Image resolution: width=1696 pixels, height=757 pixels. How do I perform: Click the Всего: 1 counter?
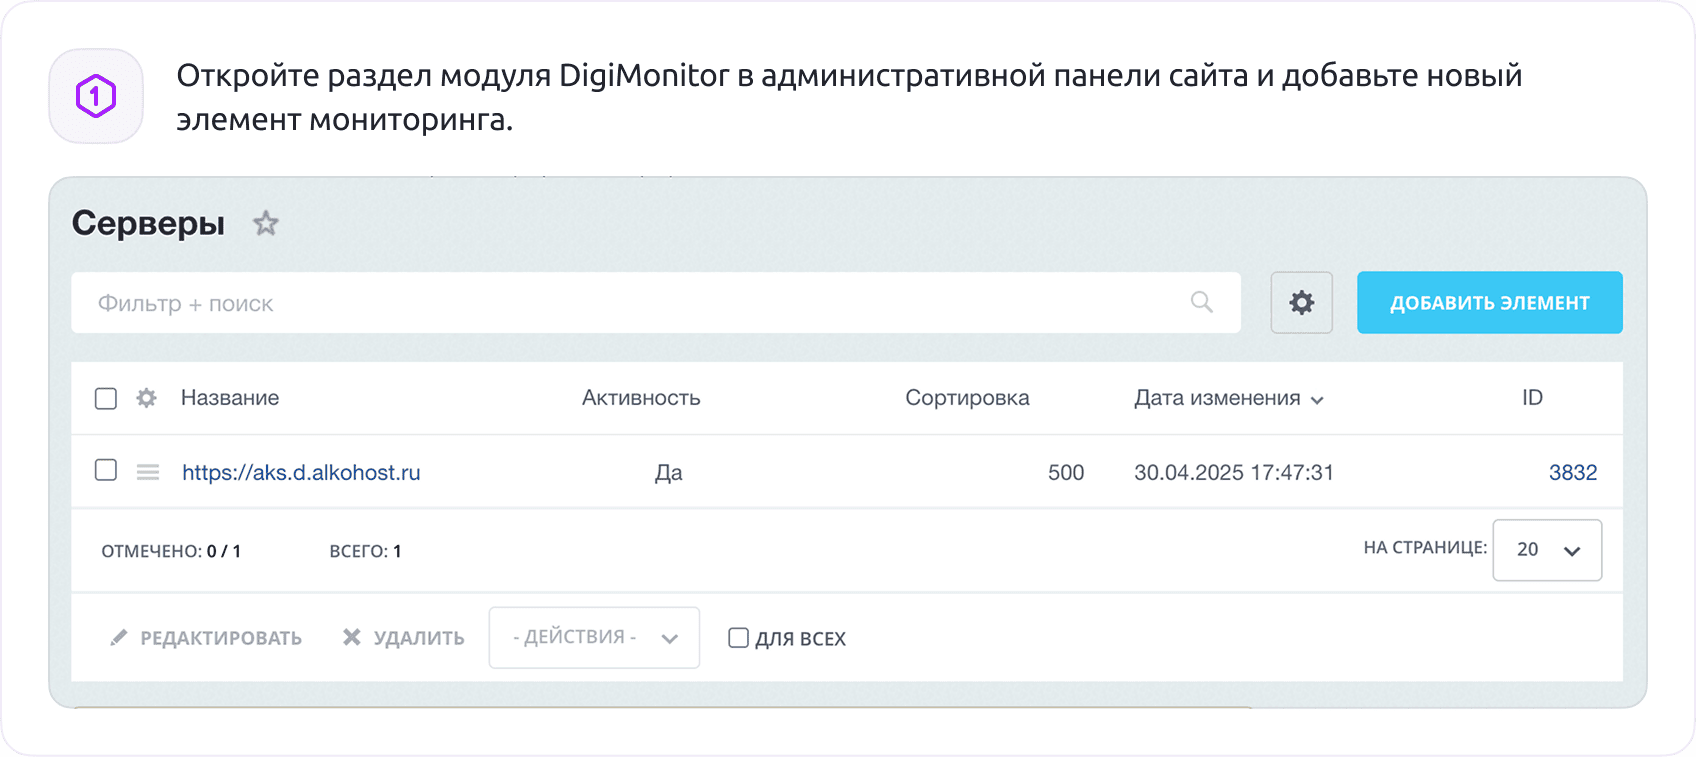click(365, 551)
